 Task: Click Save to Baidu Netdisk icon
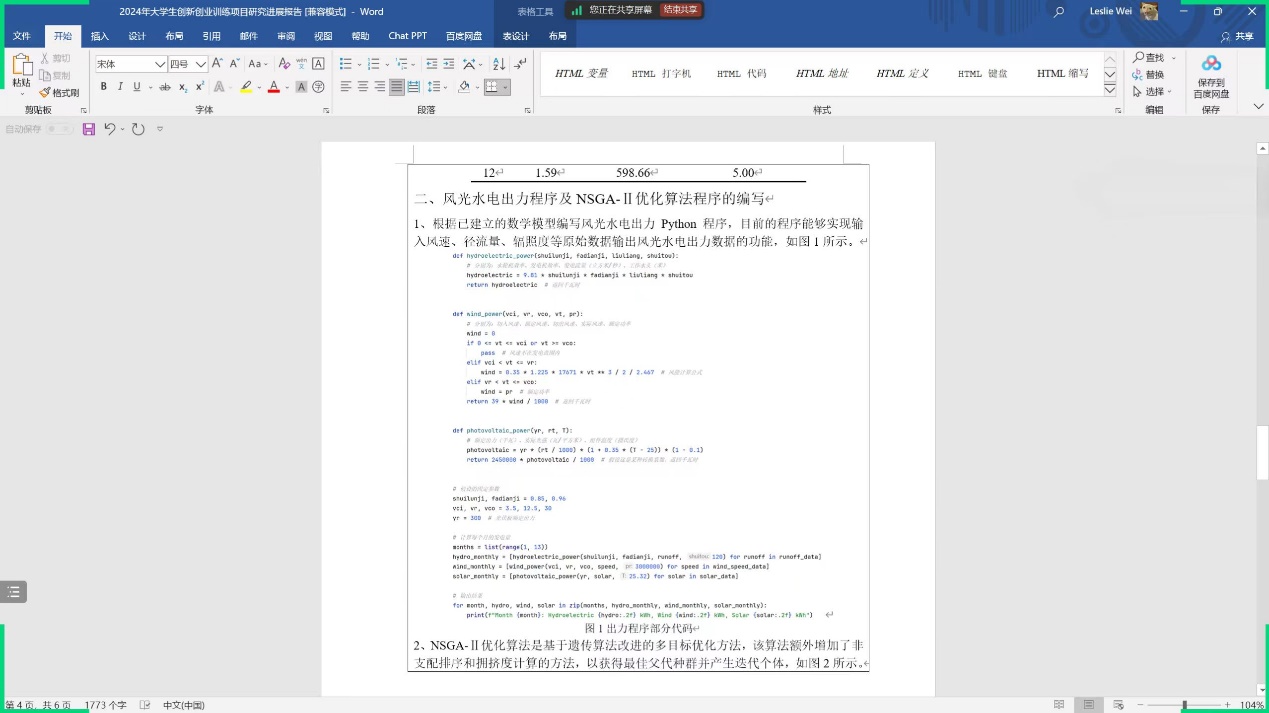[x=1210, y=75]
